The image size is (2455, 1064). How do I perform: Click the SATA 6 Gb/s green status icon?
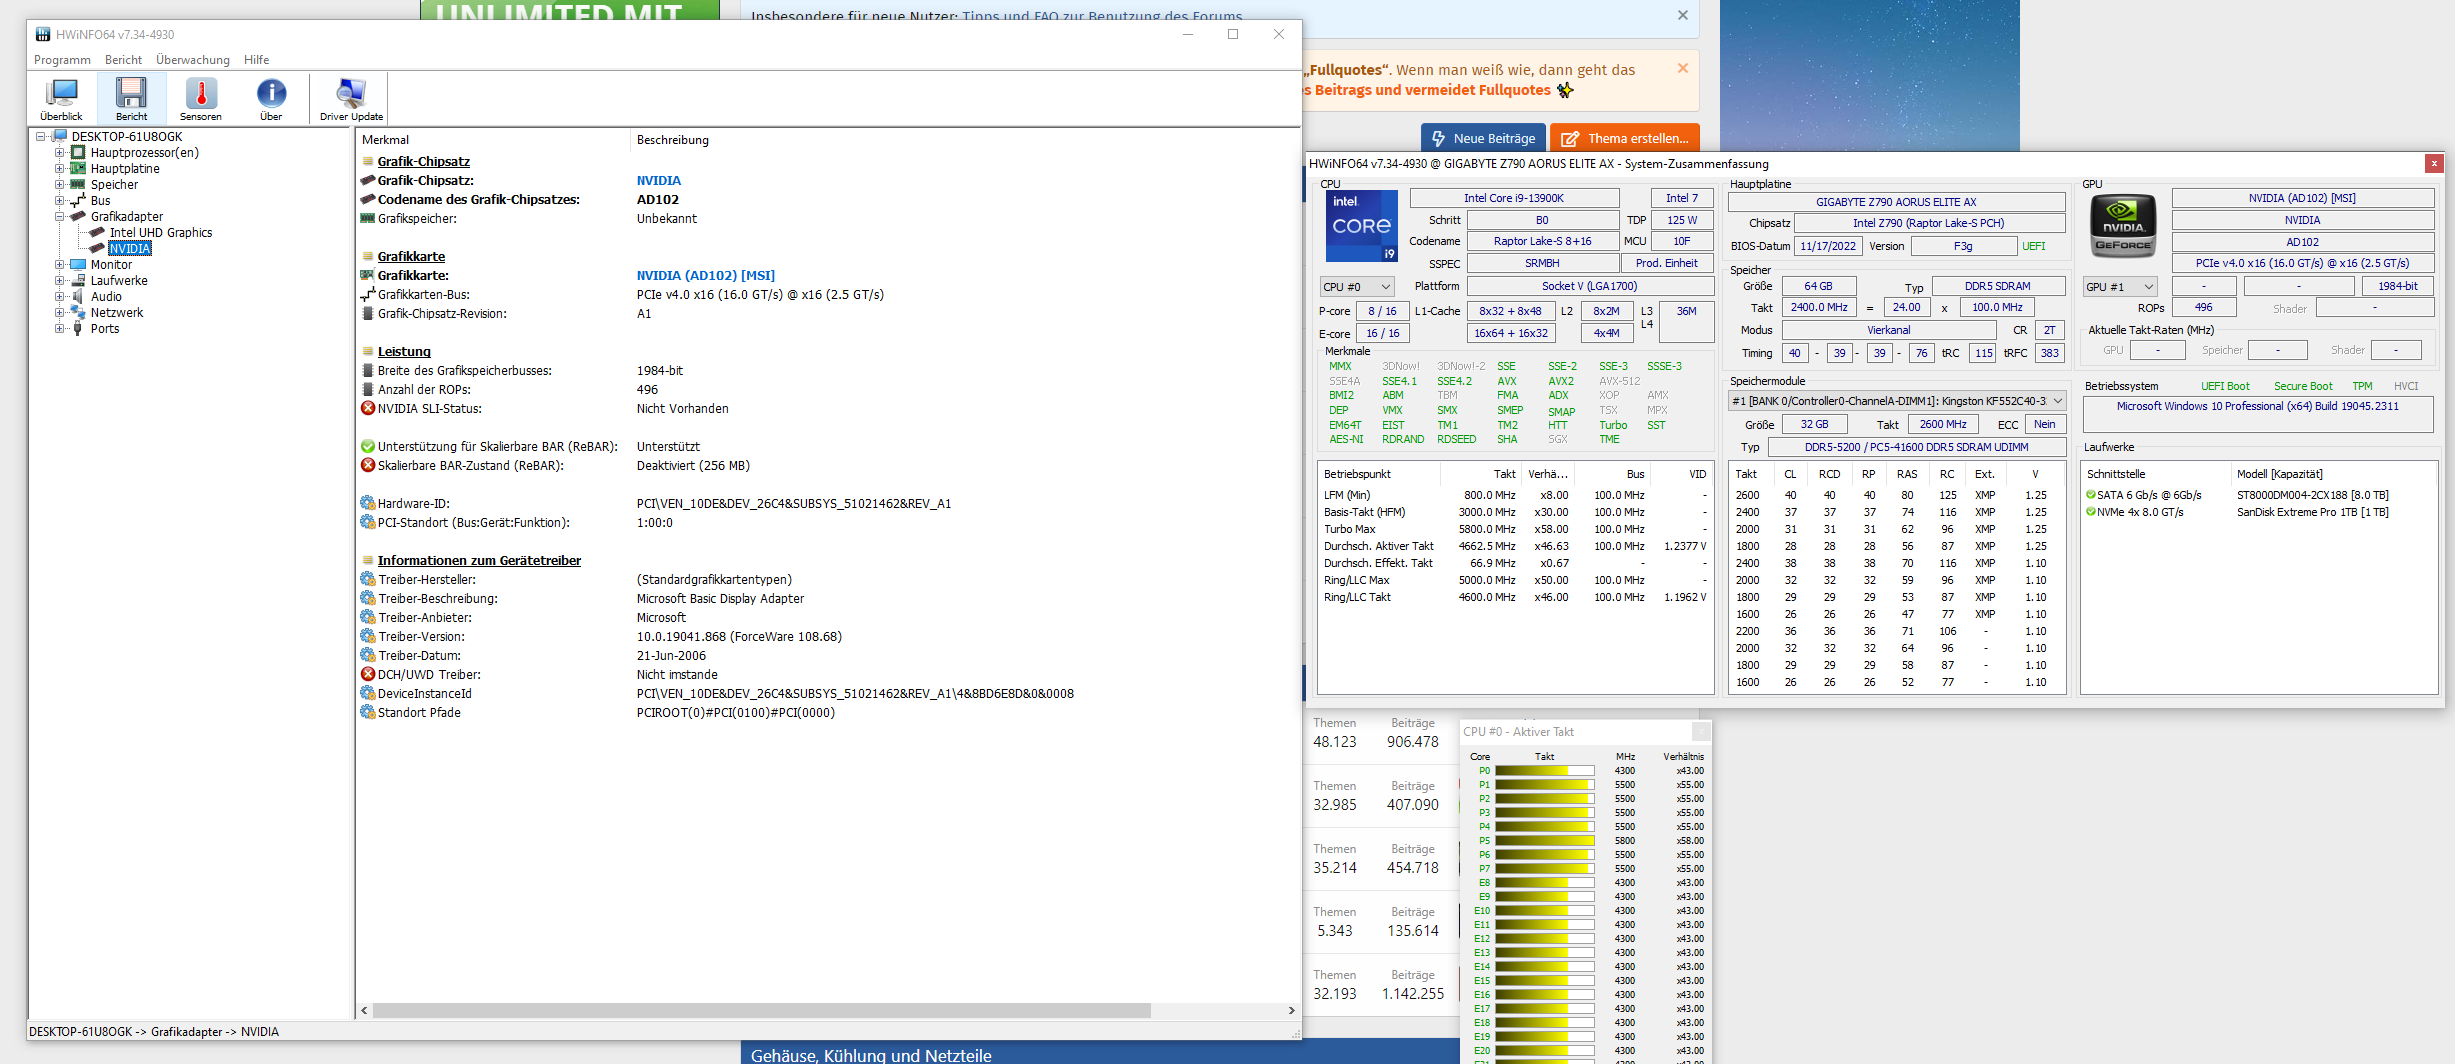tap(2090, 495)
